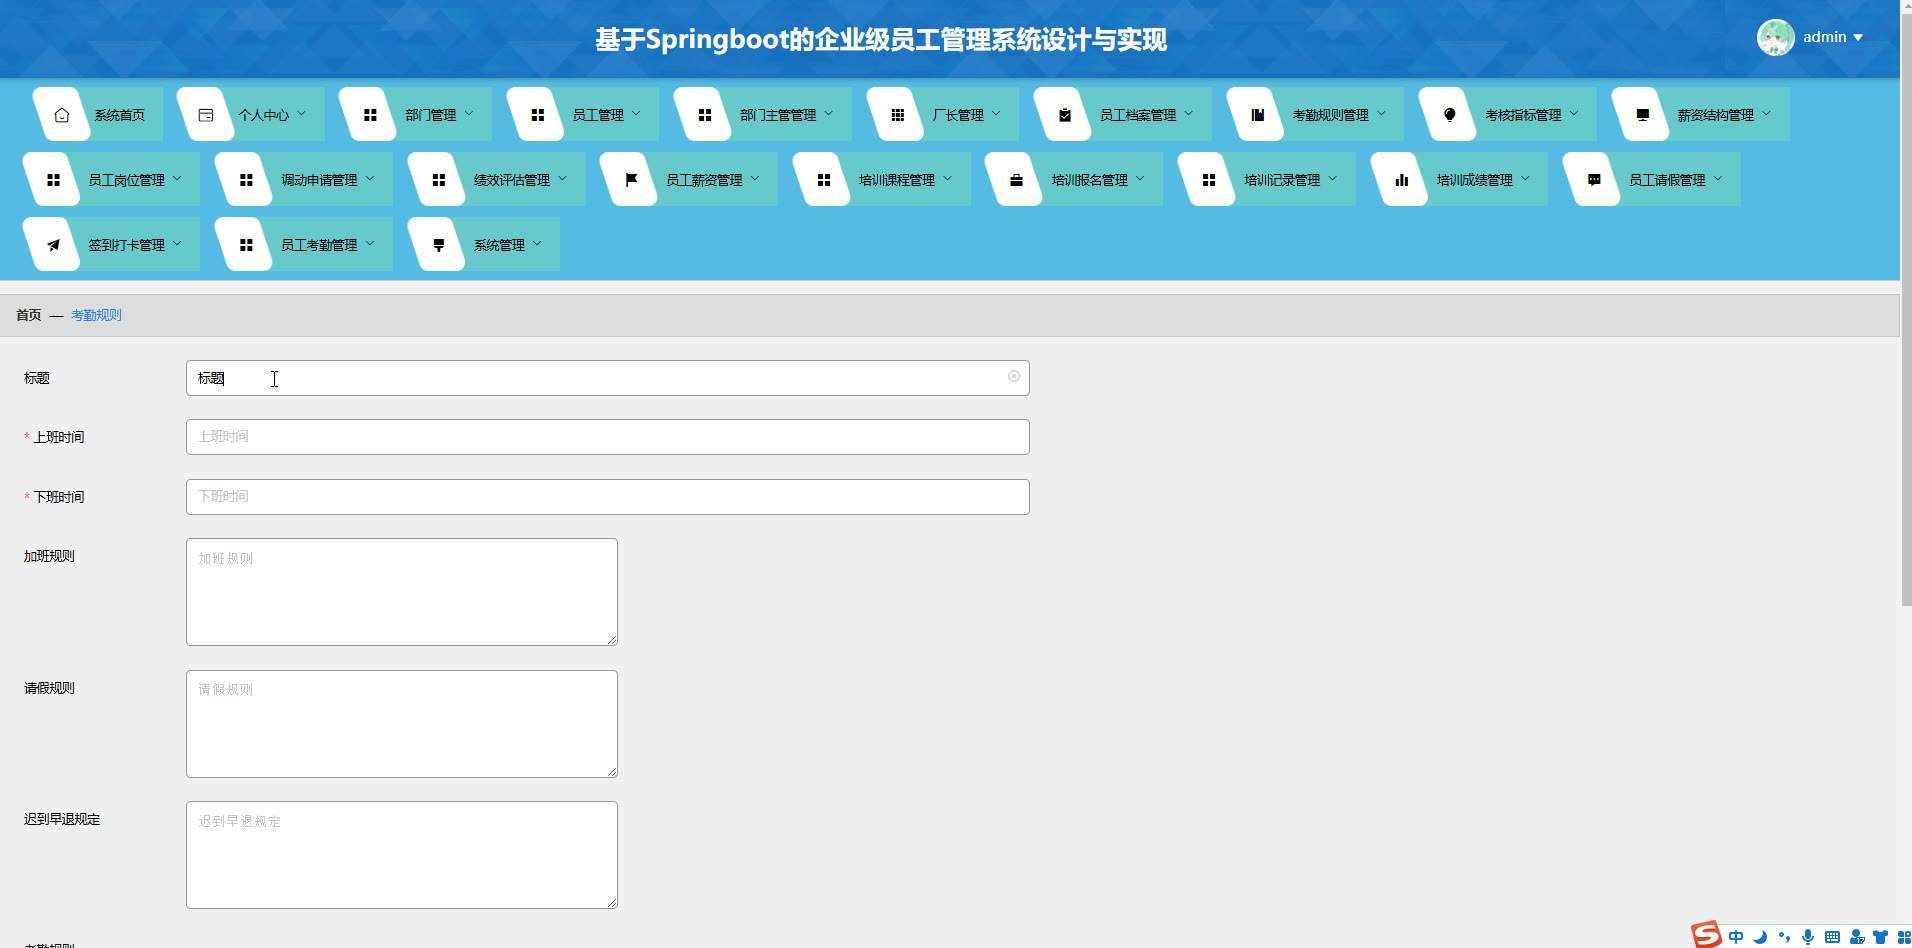The image size is (1912, 948).
Task: Click the bulb icon for 考核指标管理
Action: [x=1450, y=115]
